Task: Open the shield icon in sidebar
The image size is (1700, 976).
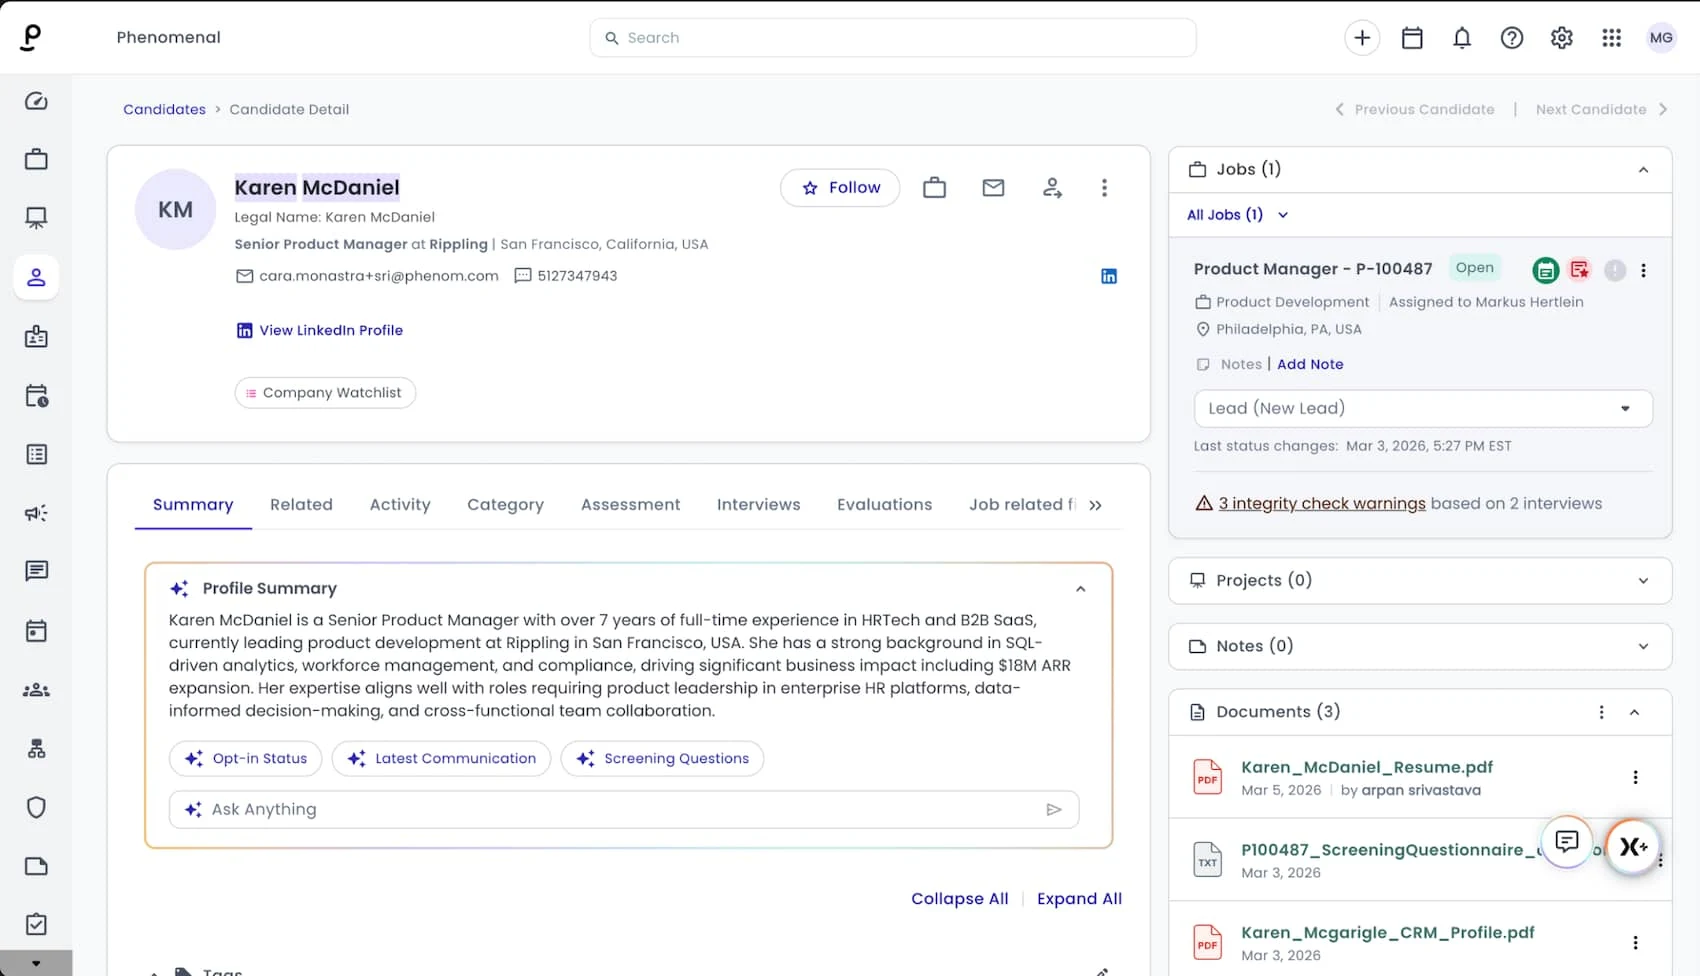Action: (36, 807)
